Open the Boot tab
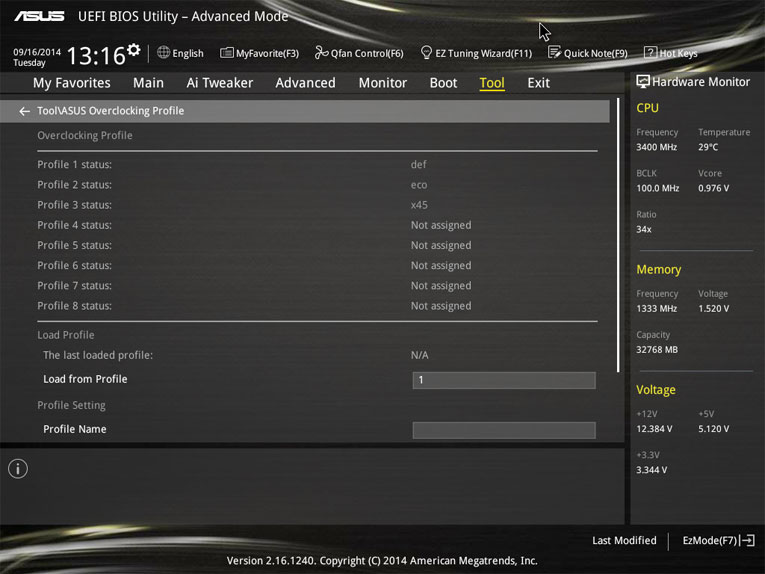This screenshot has height=574, width=765. [x=443, y=83]
